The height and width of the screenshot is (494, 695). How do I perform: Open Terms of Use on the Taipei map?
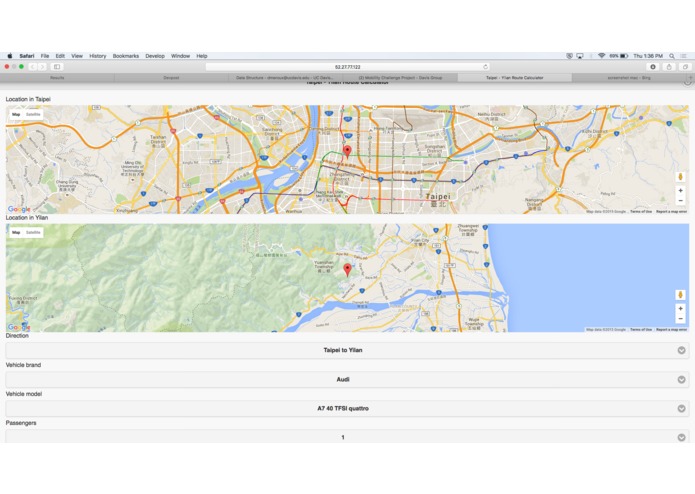641,212
